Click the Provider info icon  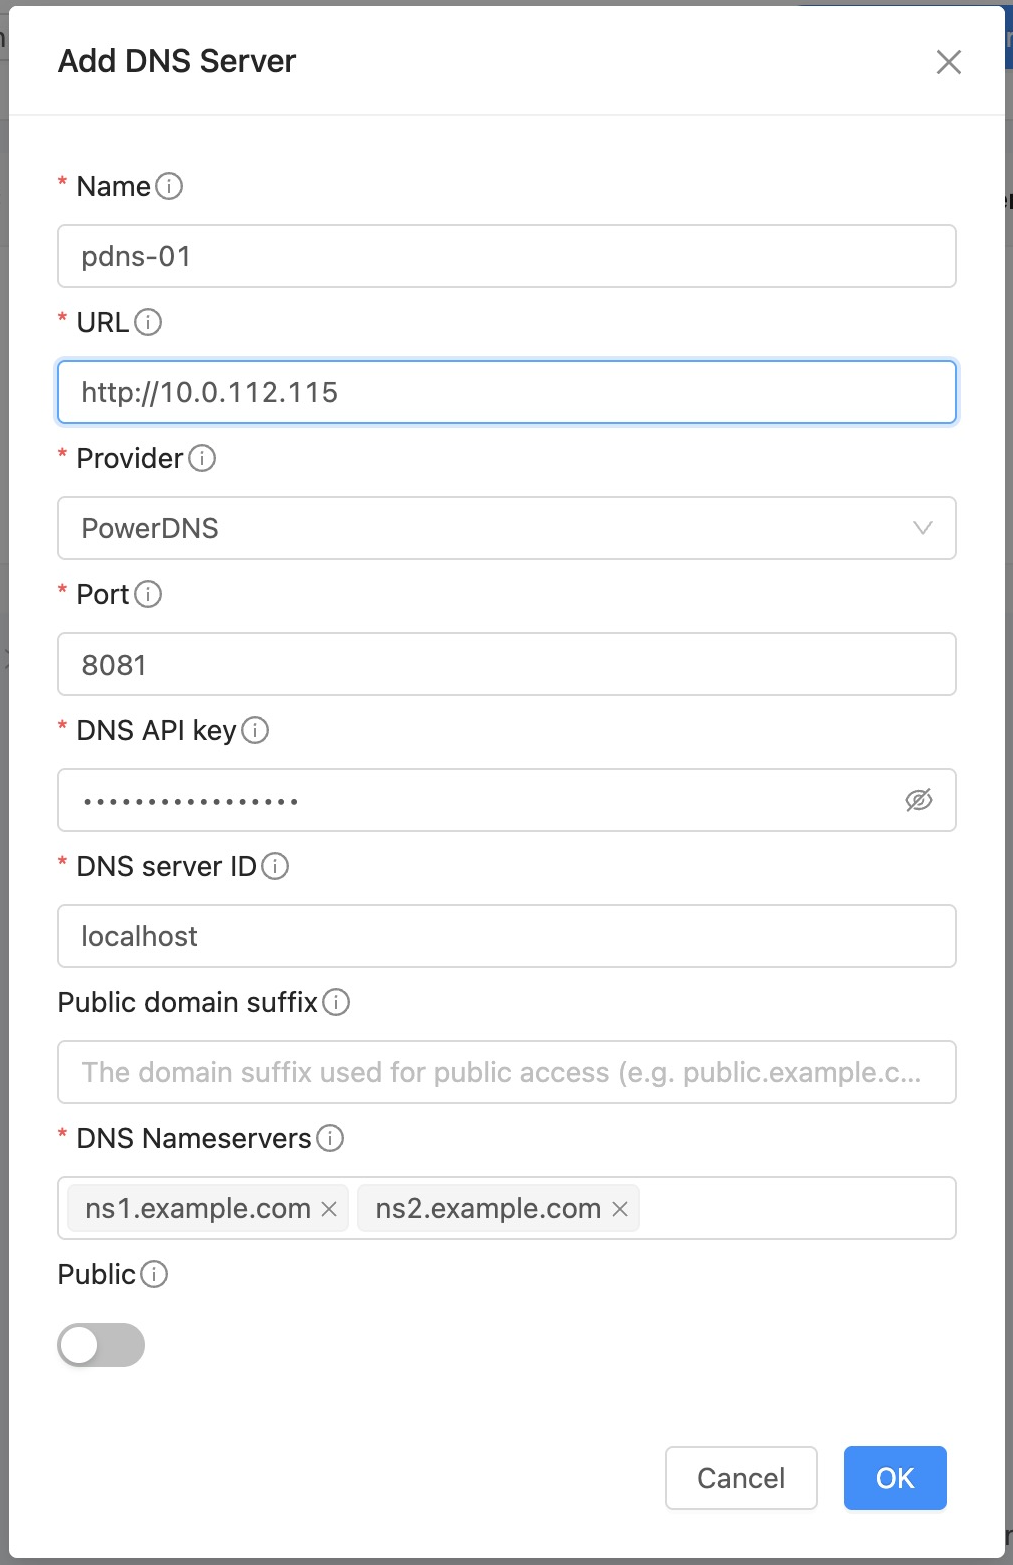click(x=202, y=458)
